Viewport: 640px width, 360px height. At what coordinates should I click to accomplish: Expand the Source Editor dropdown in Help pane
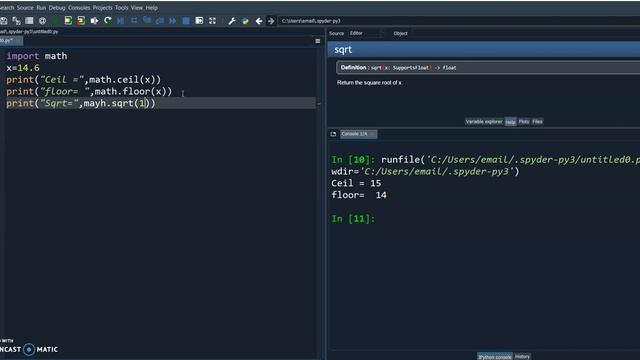coord(367,33)
